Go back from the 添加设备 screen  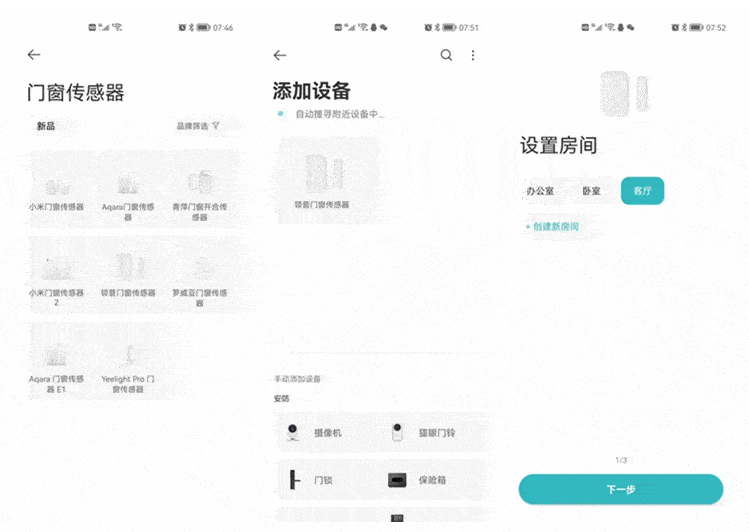pos(279,55)
